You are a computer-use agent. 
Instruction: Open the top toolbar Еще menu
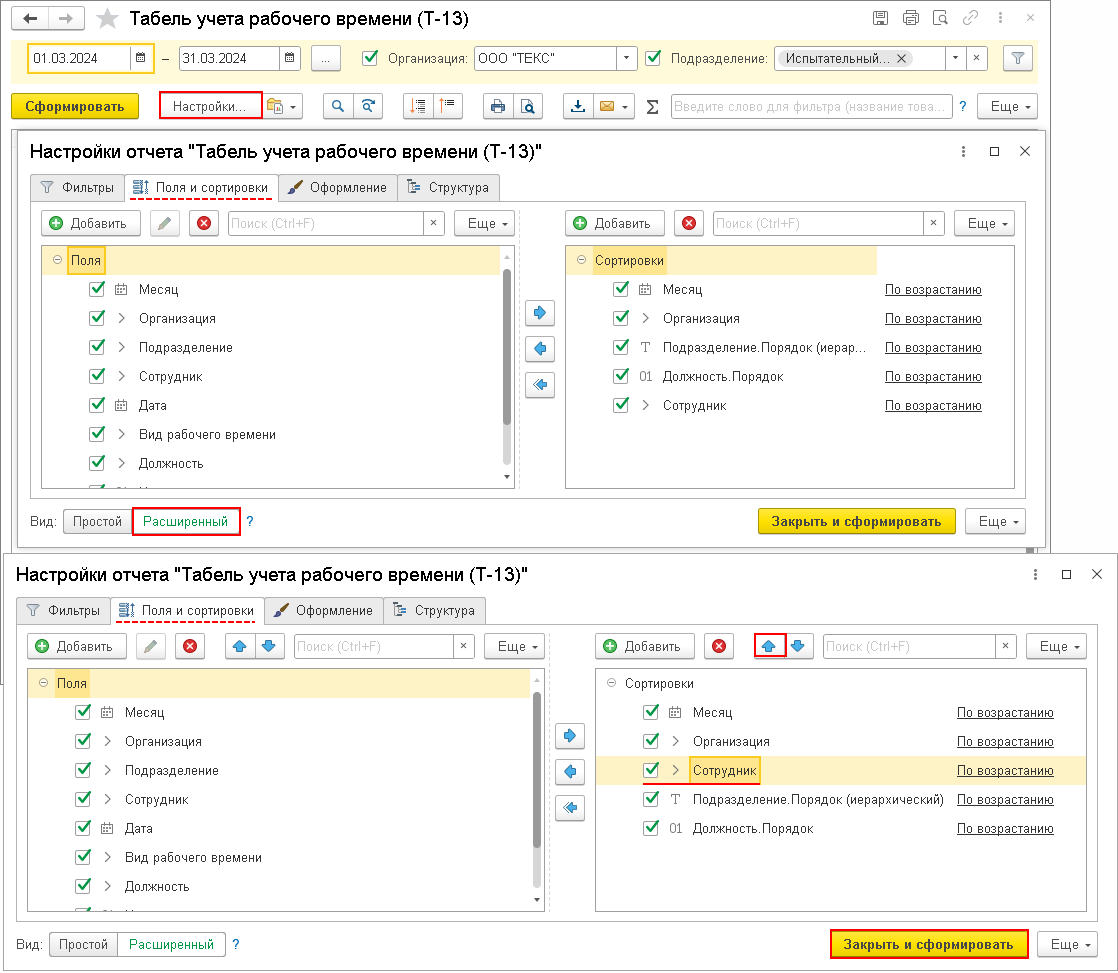click(x=1007, y=106)
